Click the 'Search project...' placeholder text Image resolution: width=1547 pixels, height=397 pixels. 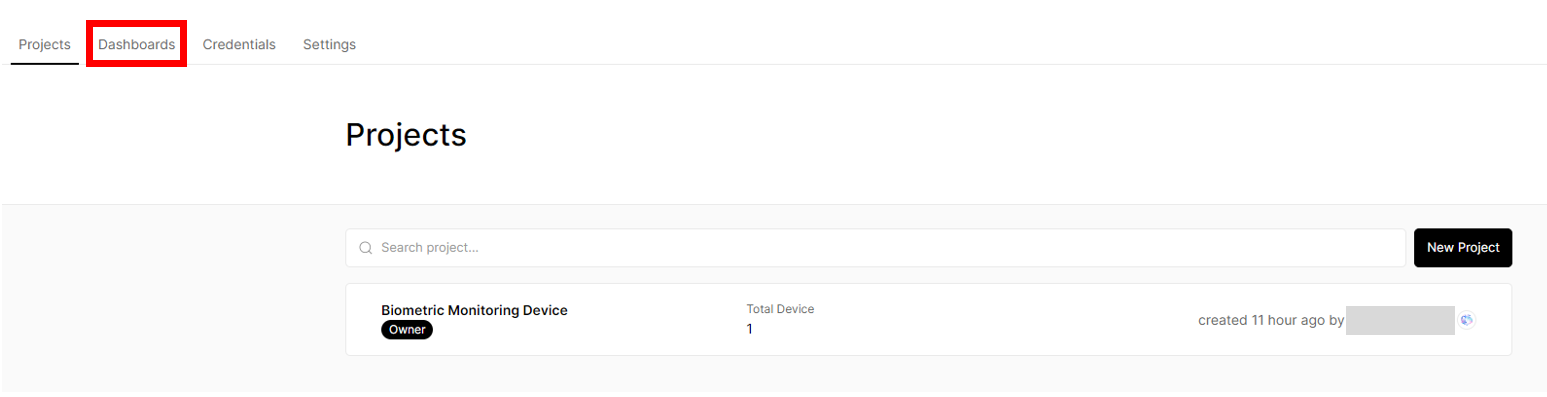[429, 248]
